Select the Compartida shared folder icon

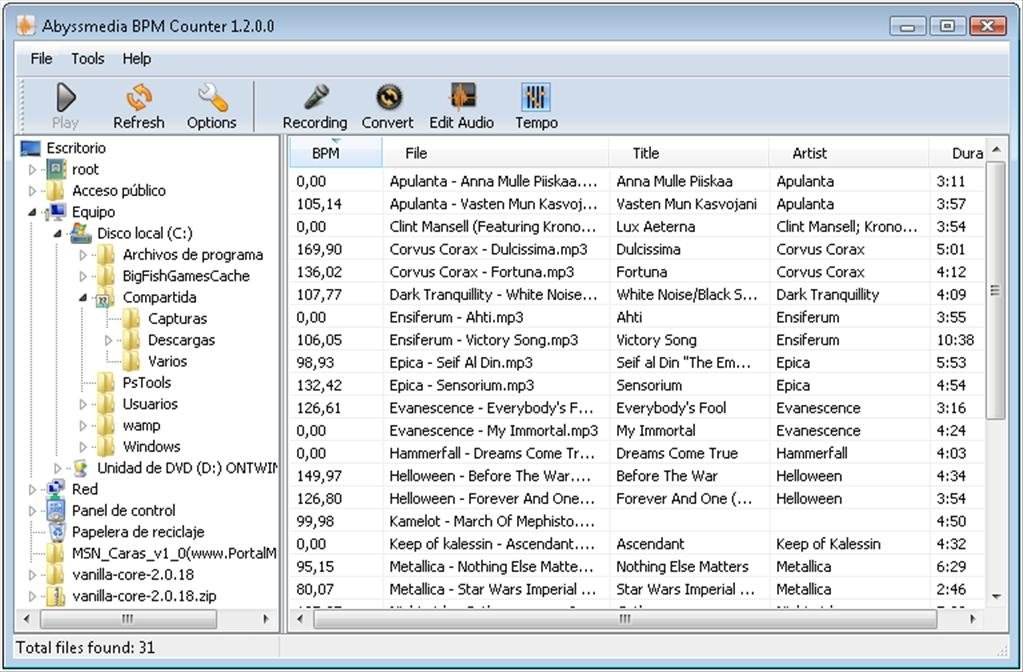pos(105,298)
